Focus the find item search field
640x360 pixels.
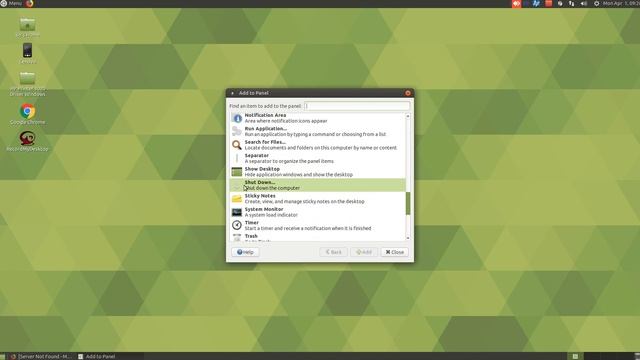pos(357,106)
